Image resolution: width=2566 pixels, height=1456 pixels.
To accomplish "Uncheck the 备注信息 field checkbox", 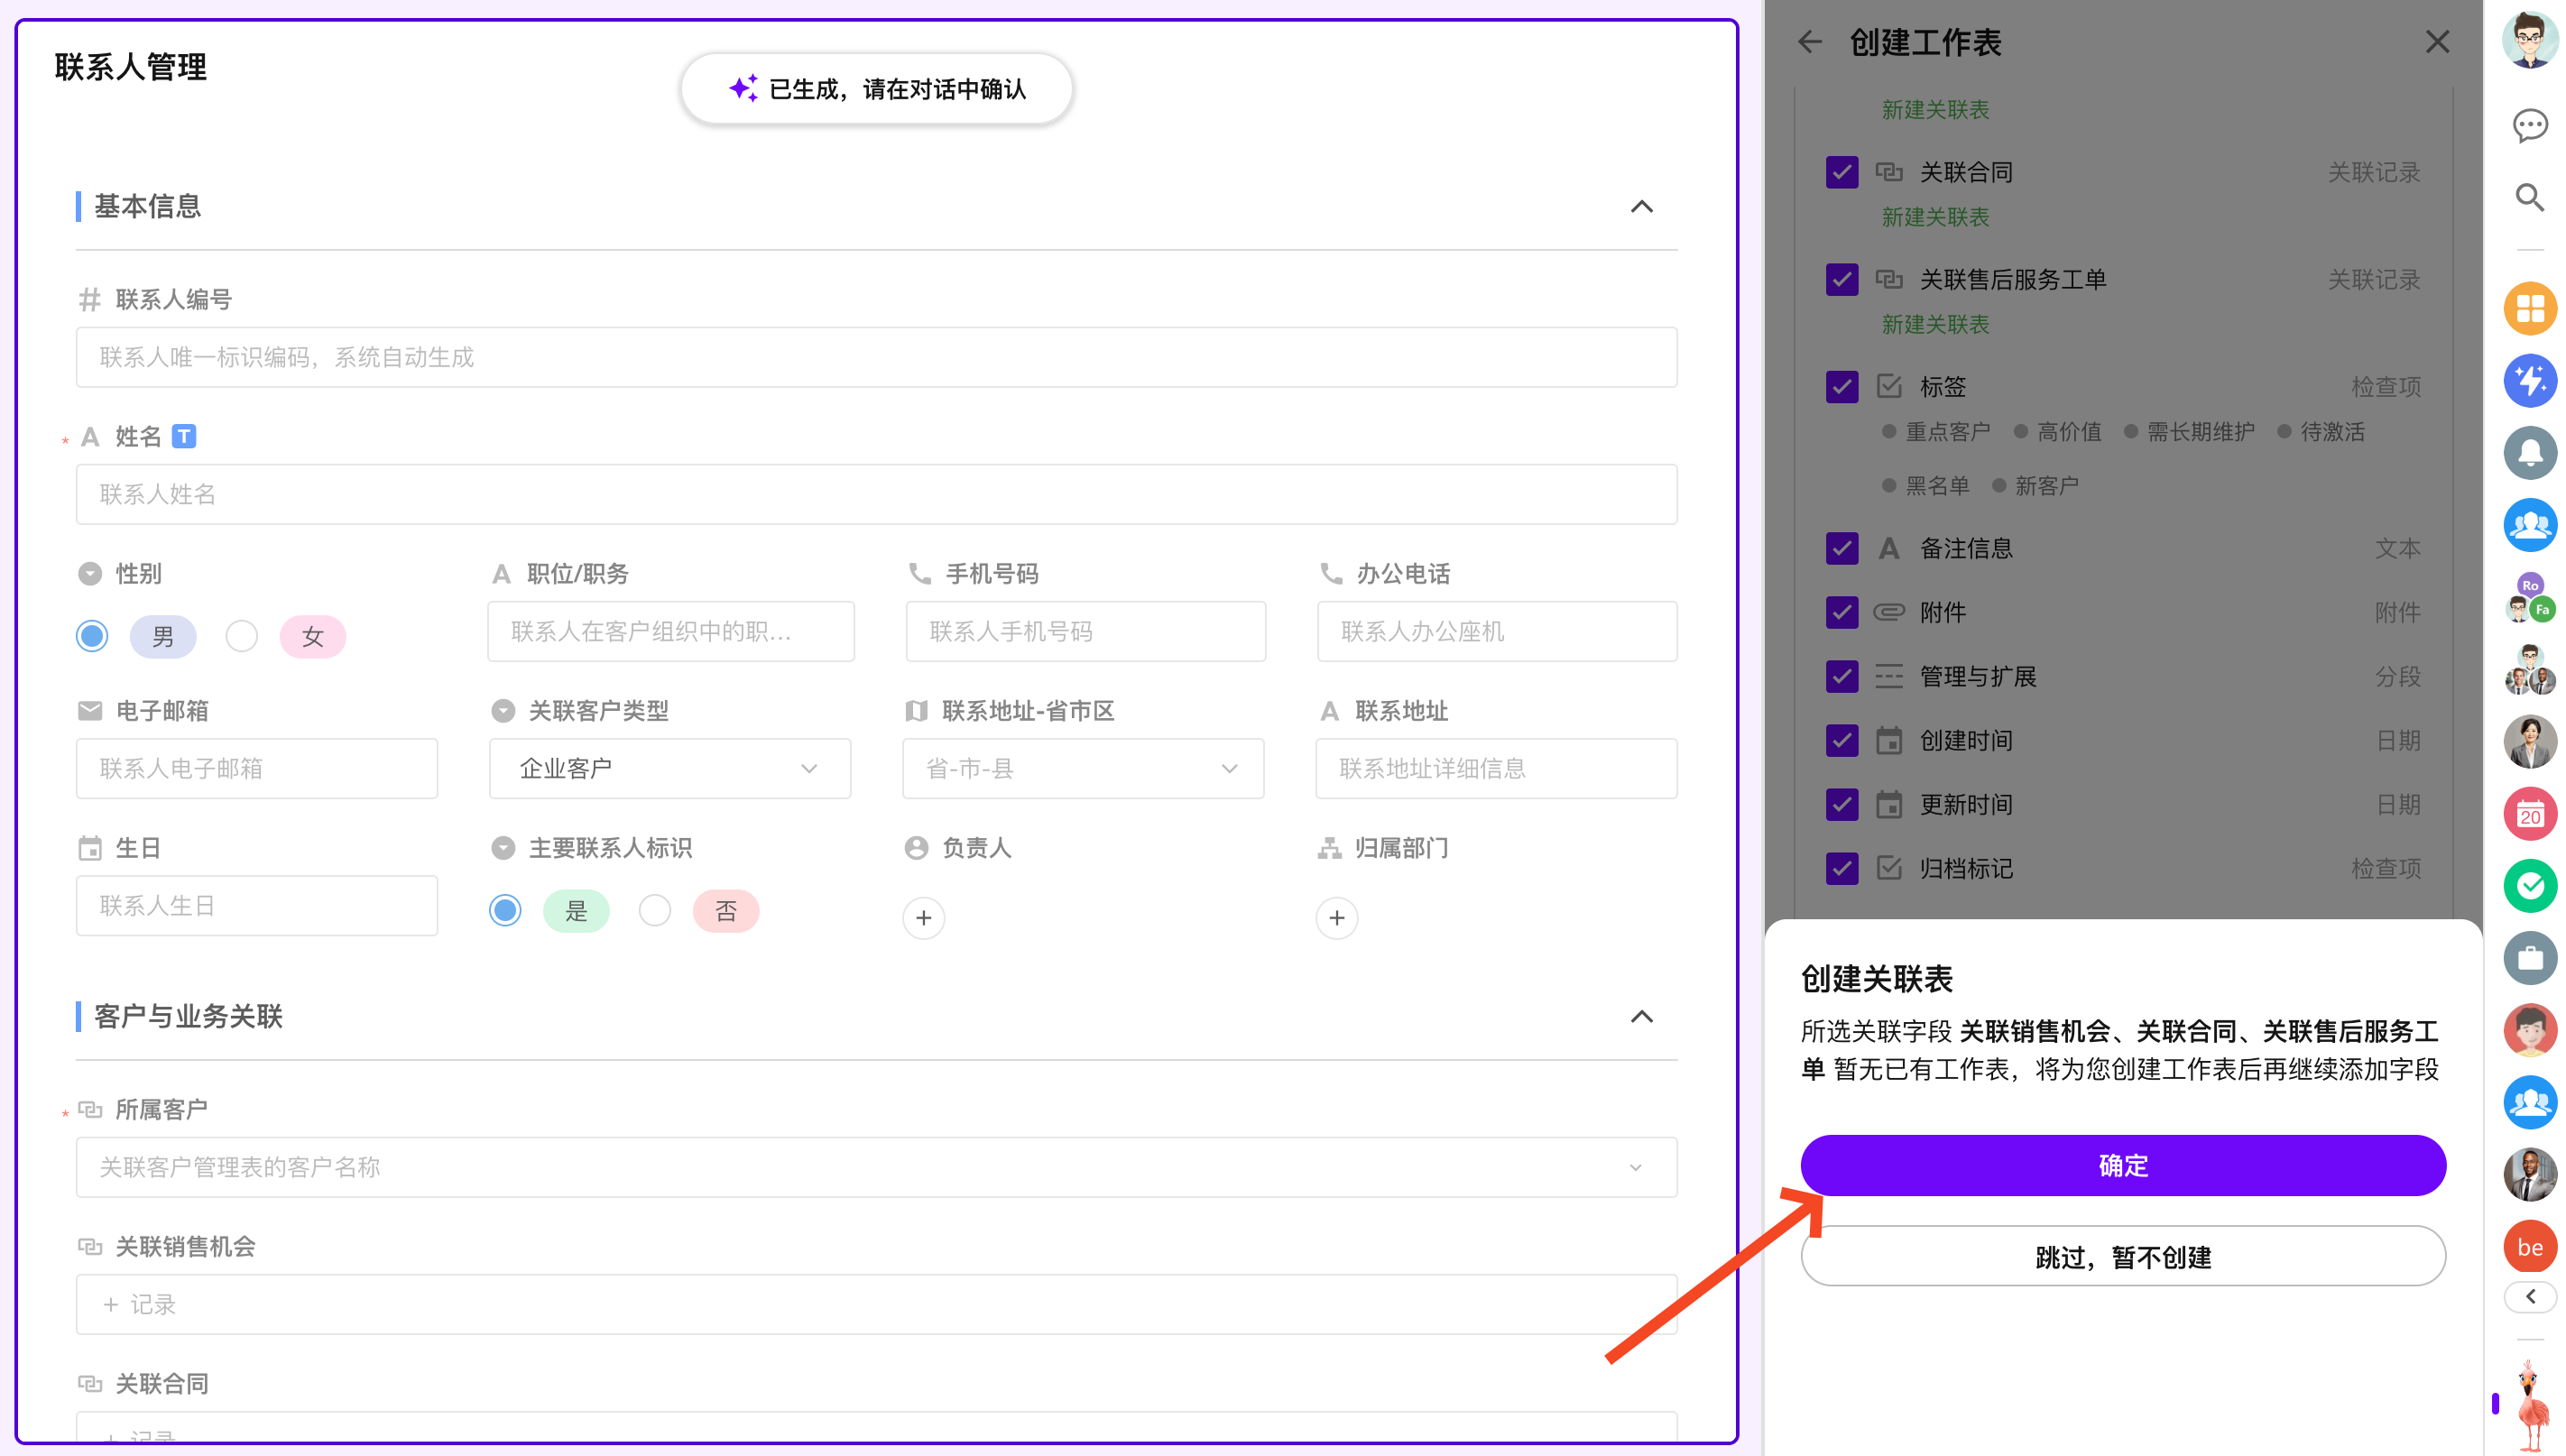I will click(x=1841, y=548).
